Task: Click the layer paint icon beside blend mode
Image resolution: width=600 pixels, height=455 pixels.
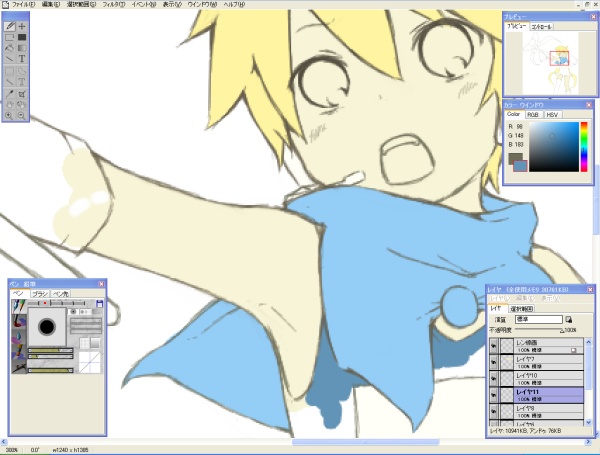Action: coord(569,319)
